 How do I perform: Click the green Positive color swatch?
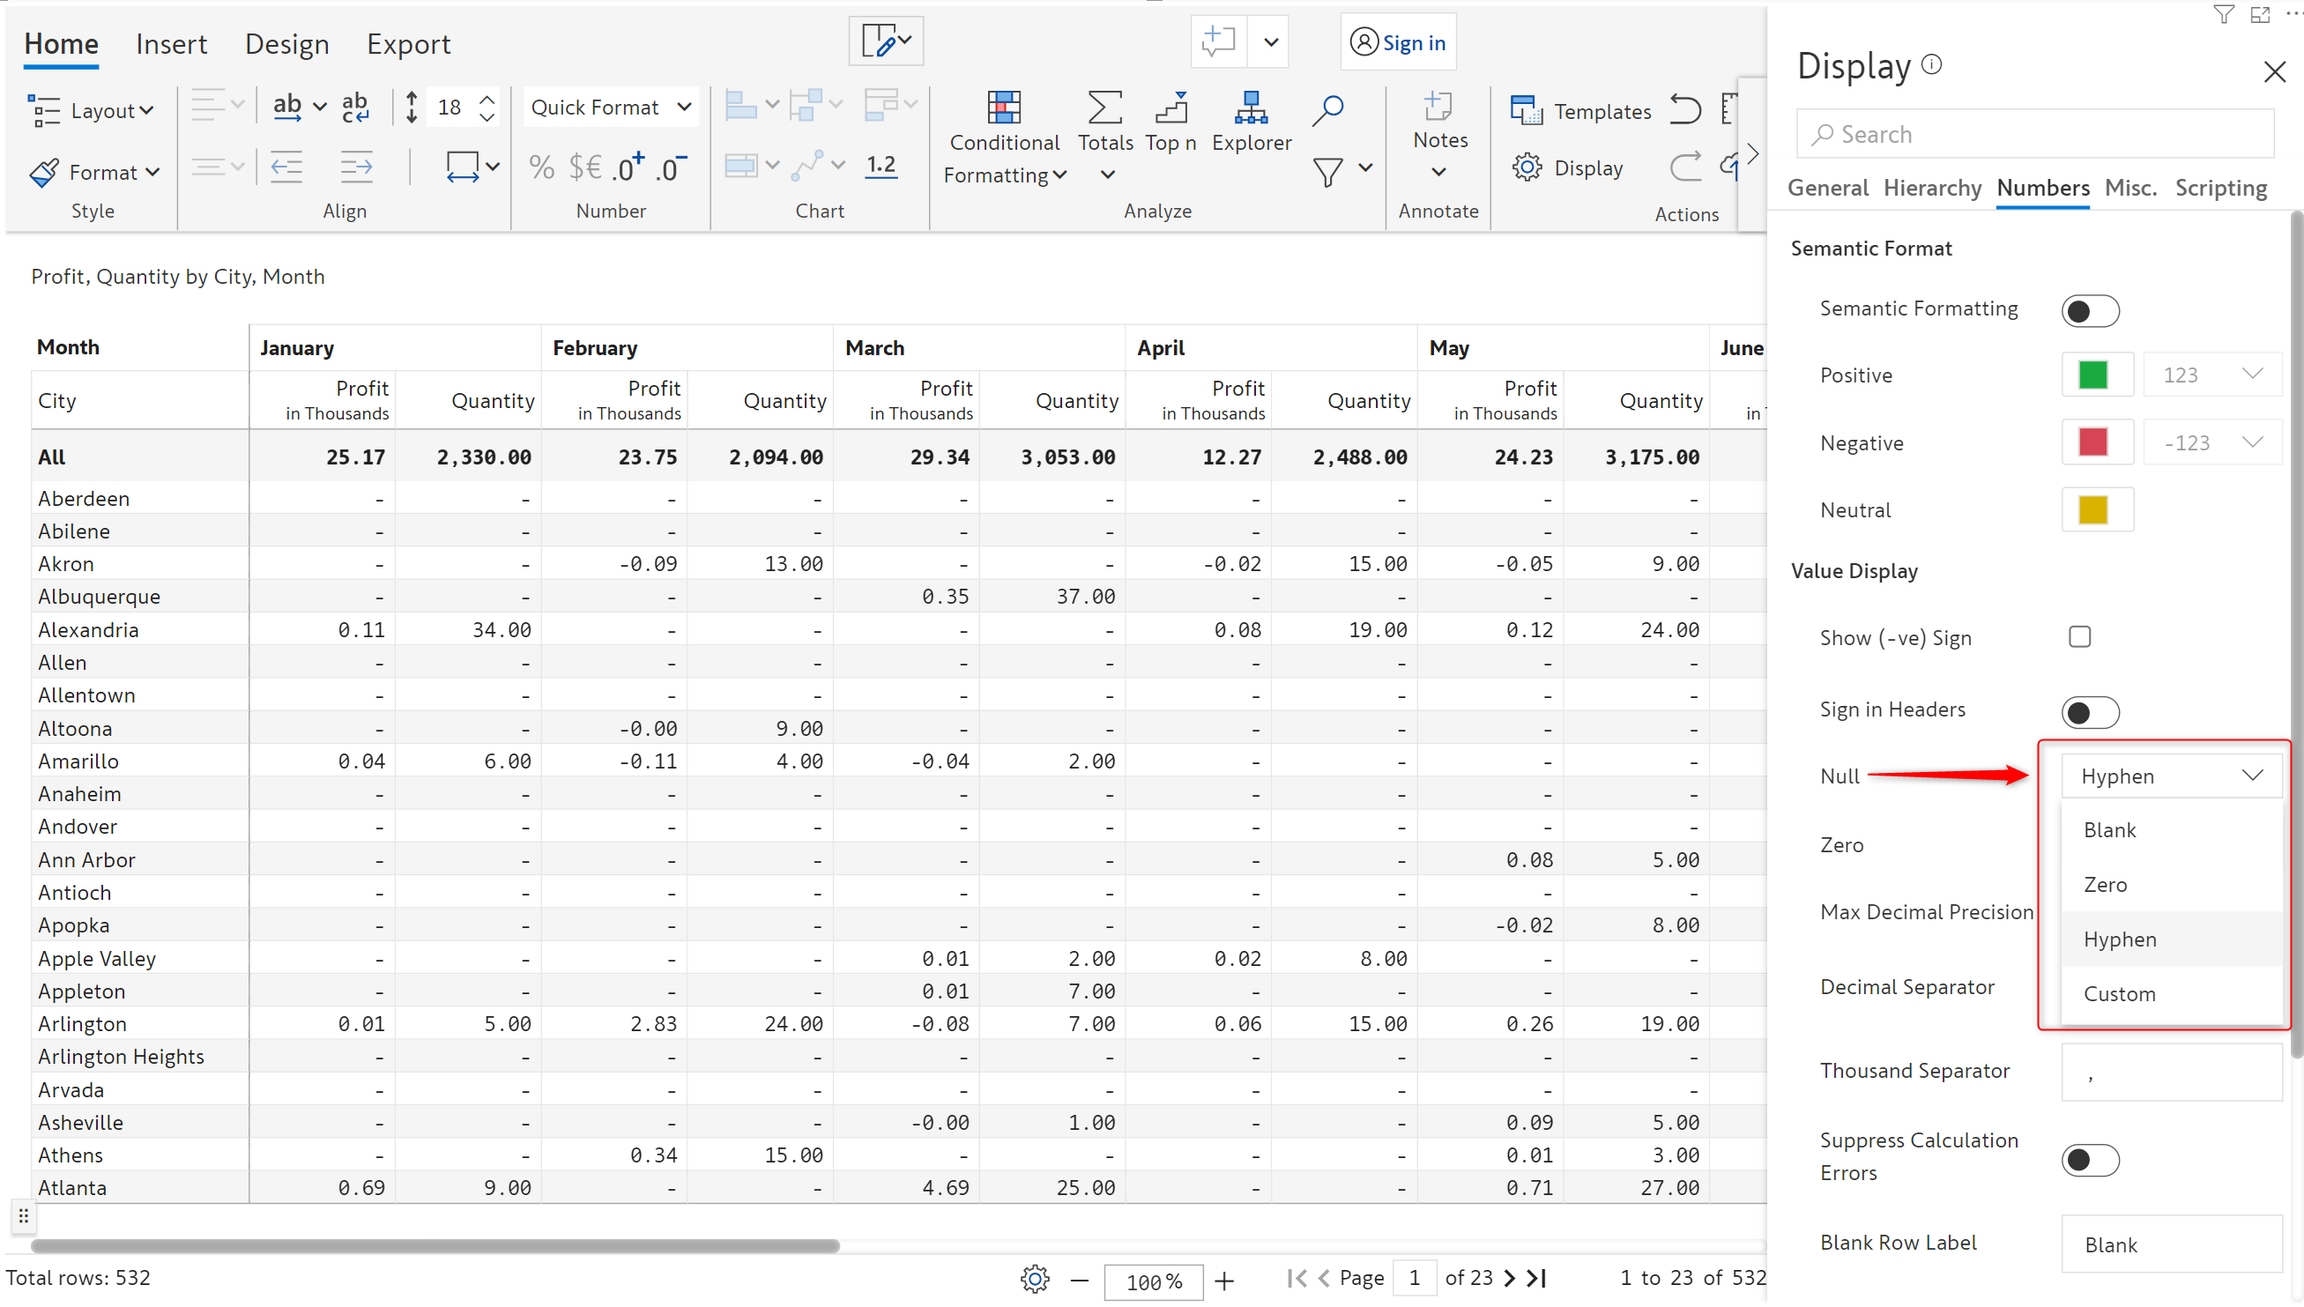pyautogui.click(x=2093, y=375)
